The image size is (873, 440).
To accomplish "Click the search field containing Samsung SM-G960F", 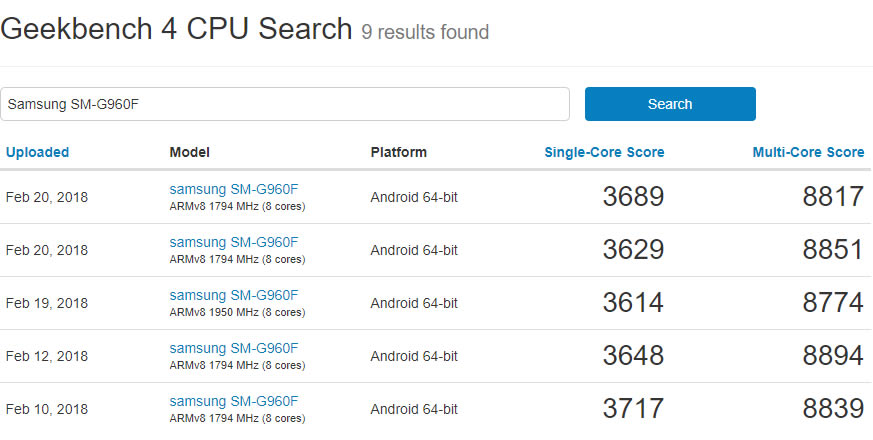I will tap(285, 104).
